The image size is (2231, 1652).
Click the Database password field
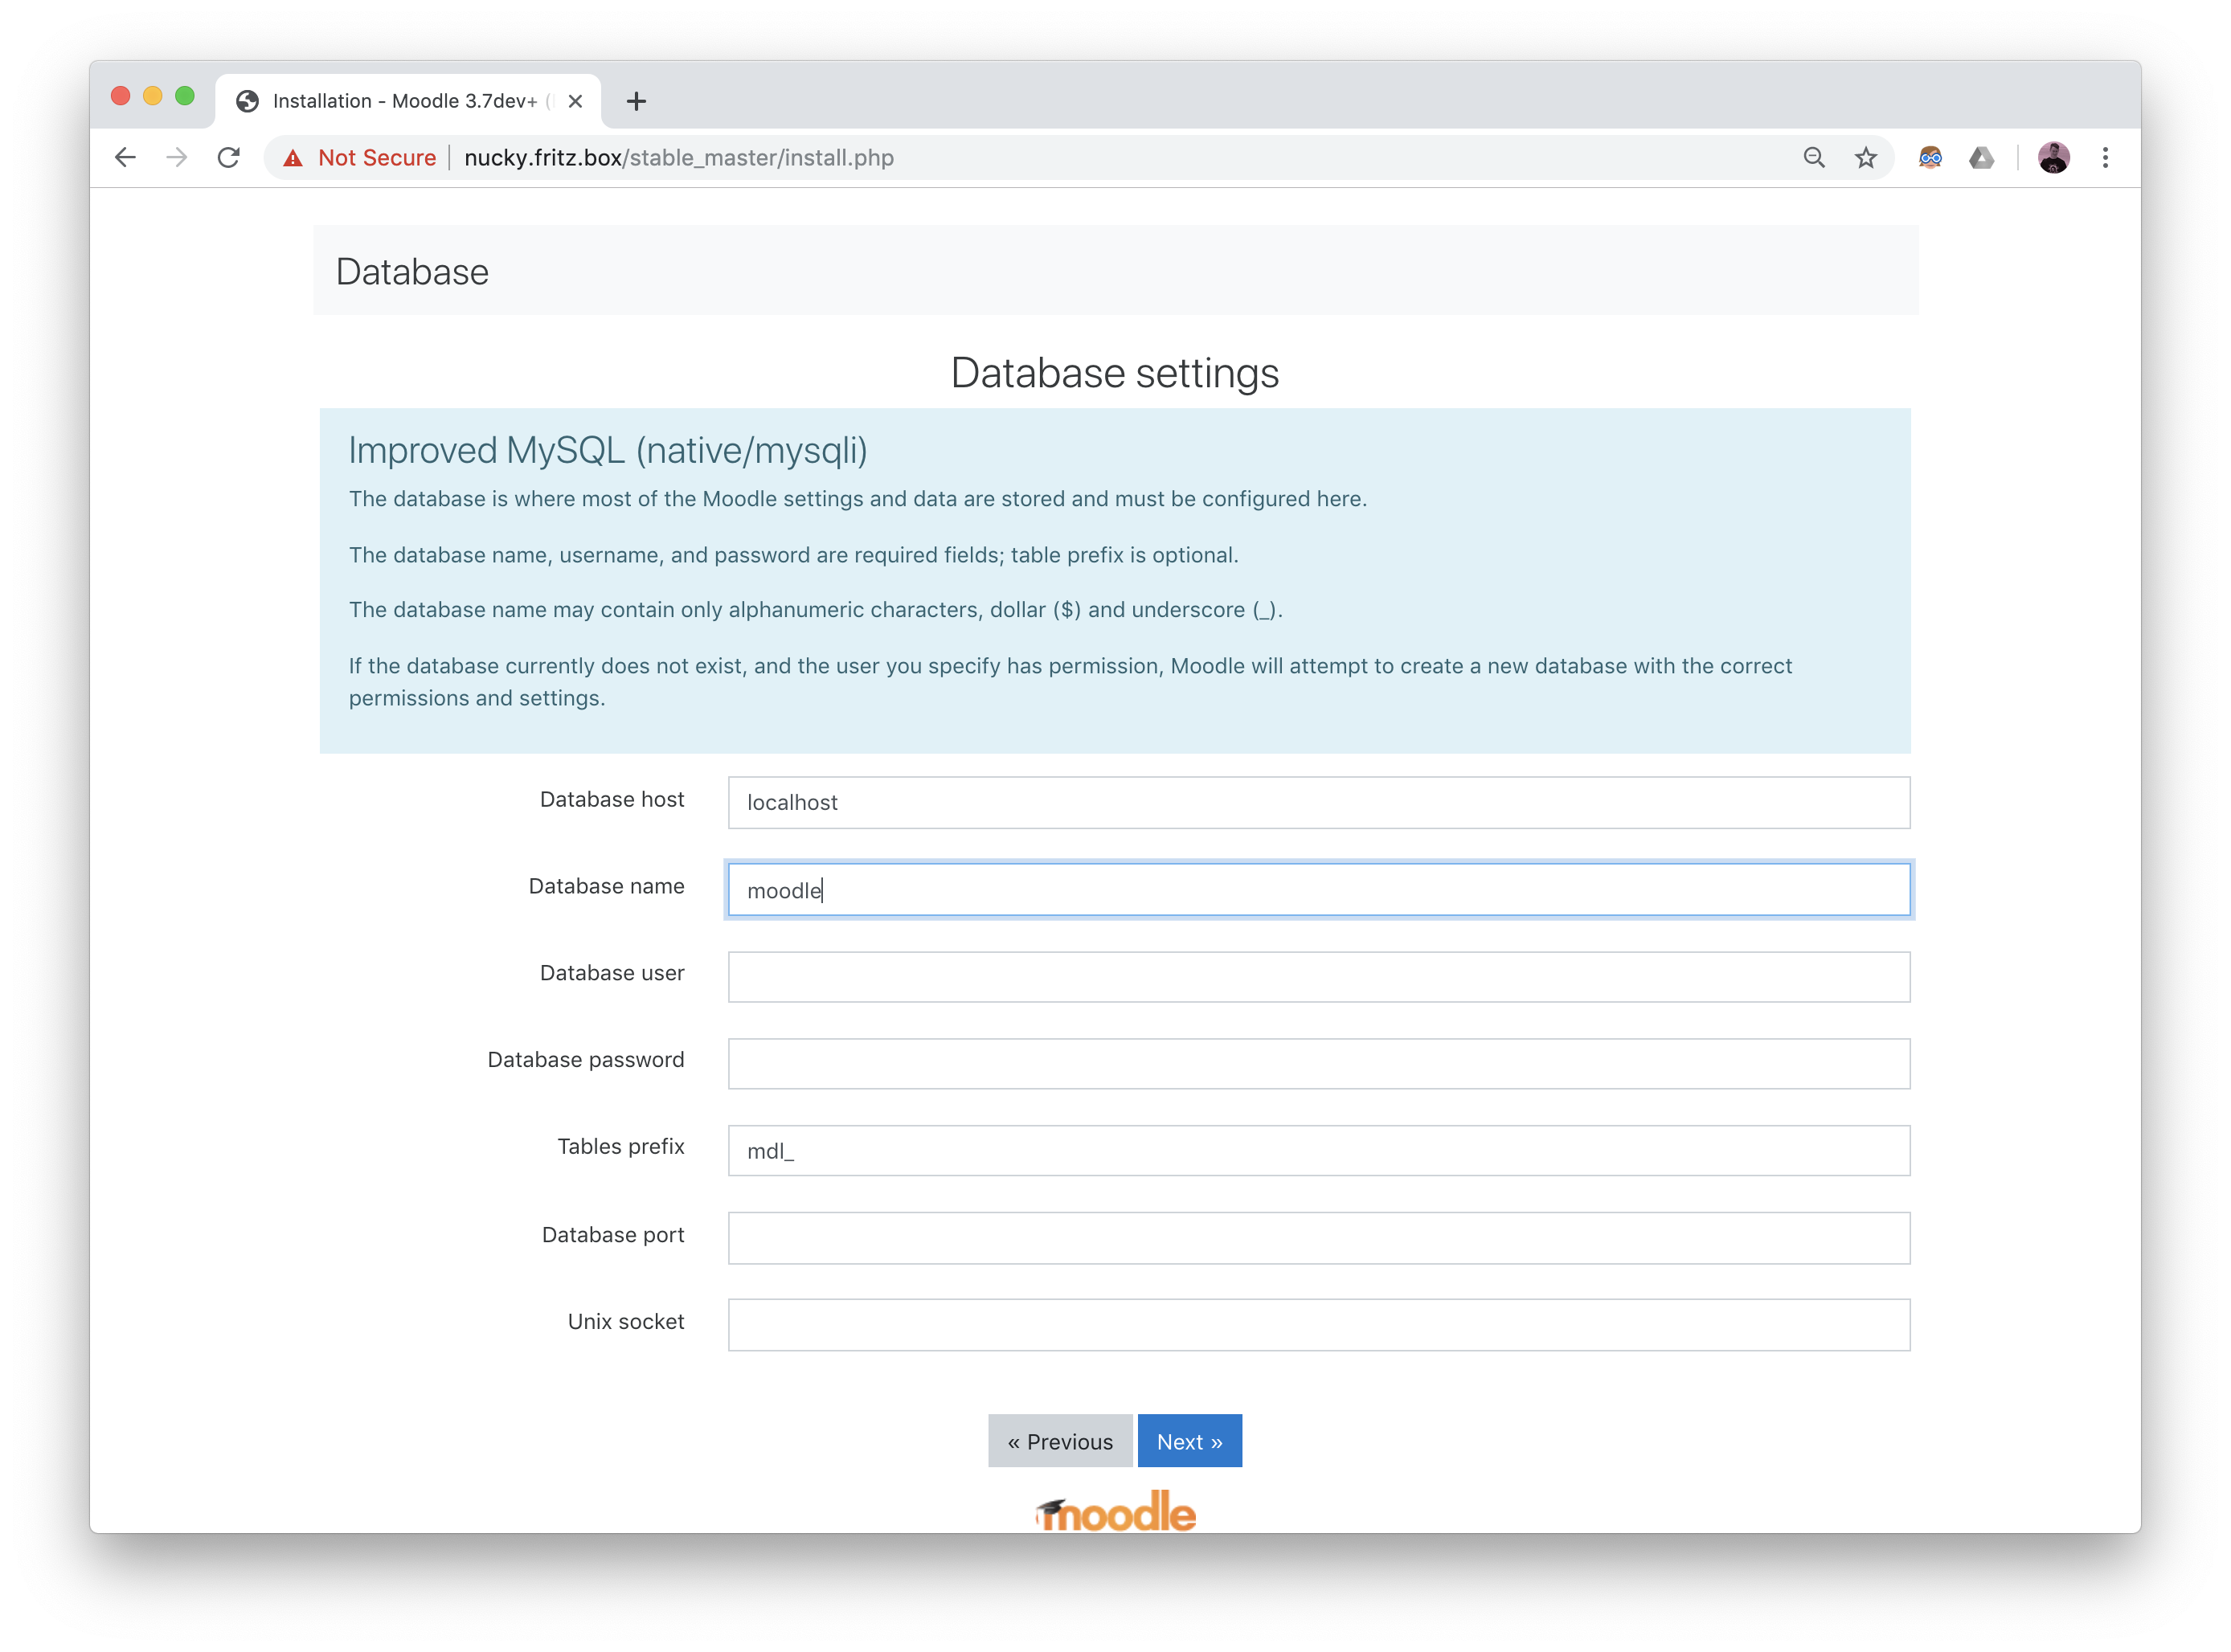click(1319, 1063)
